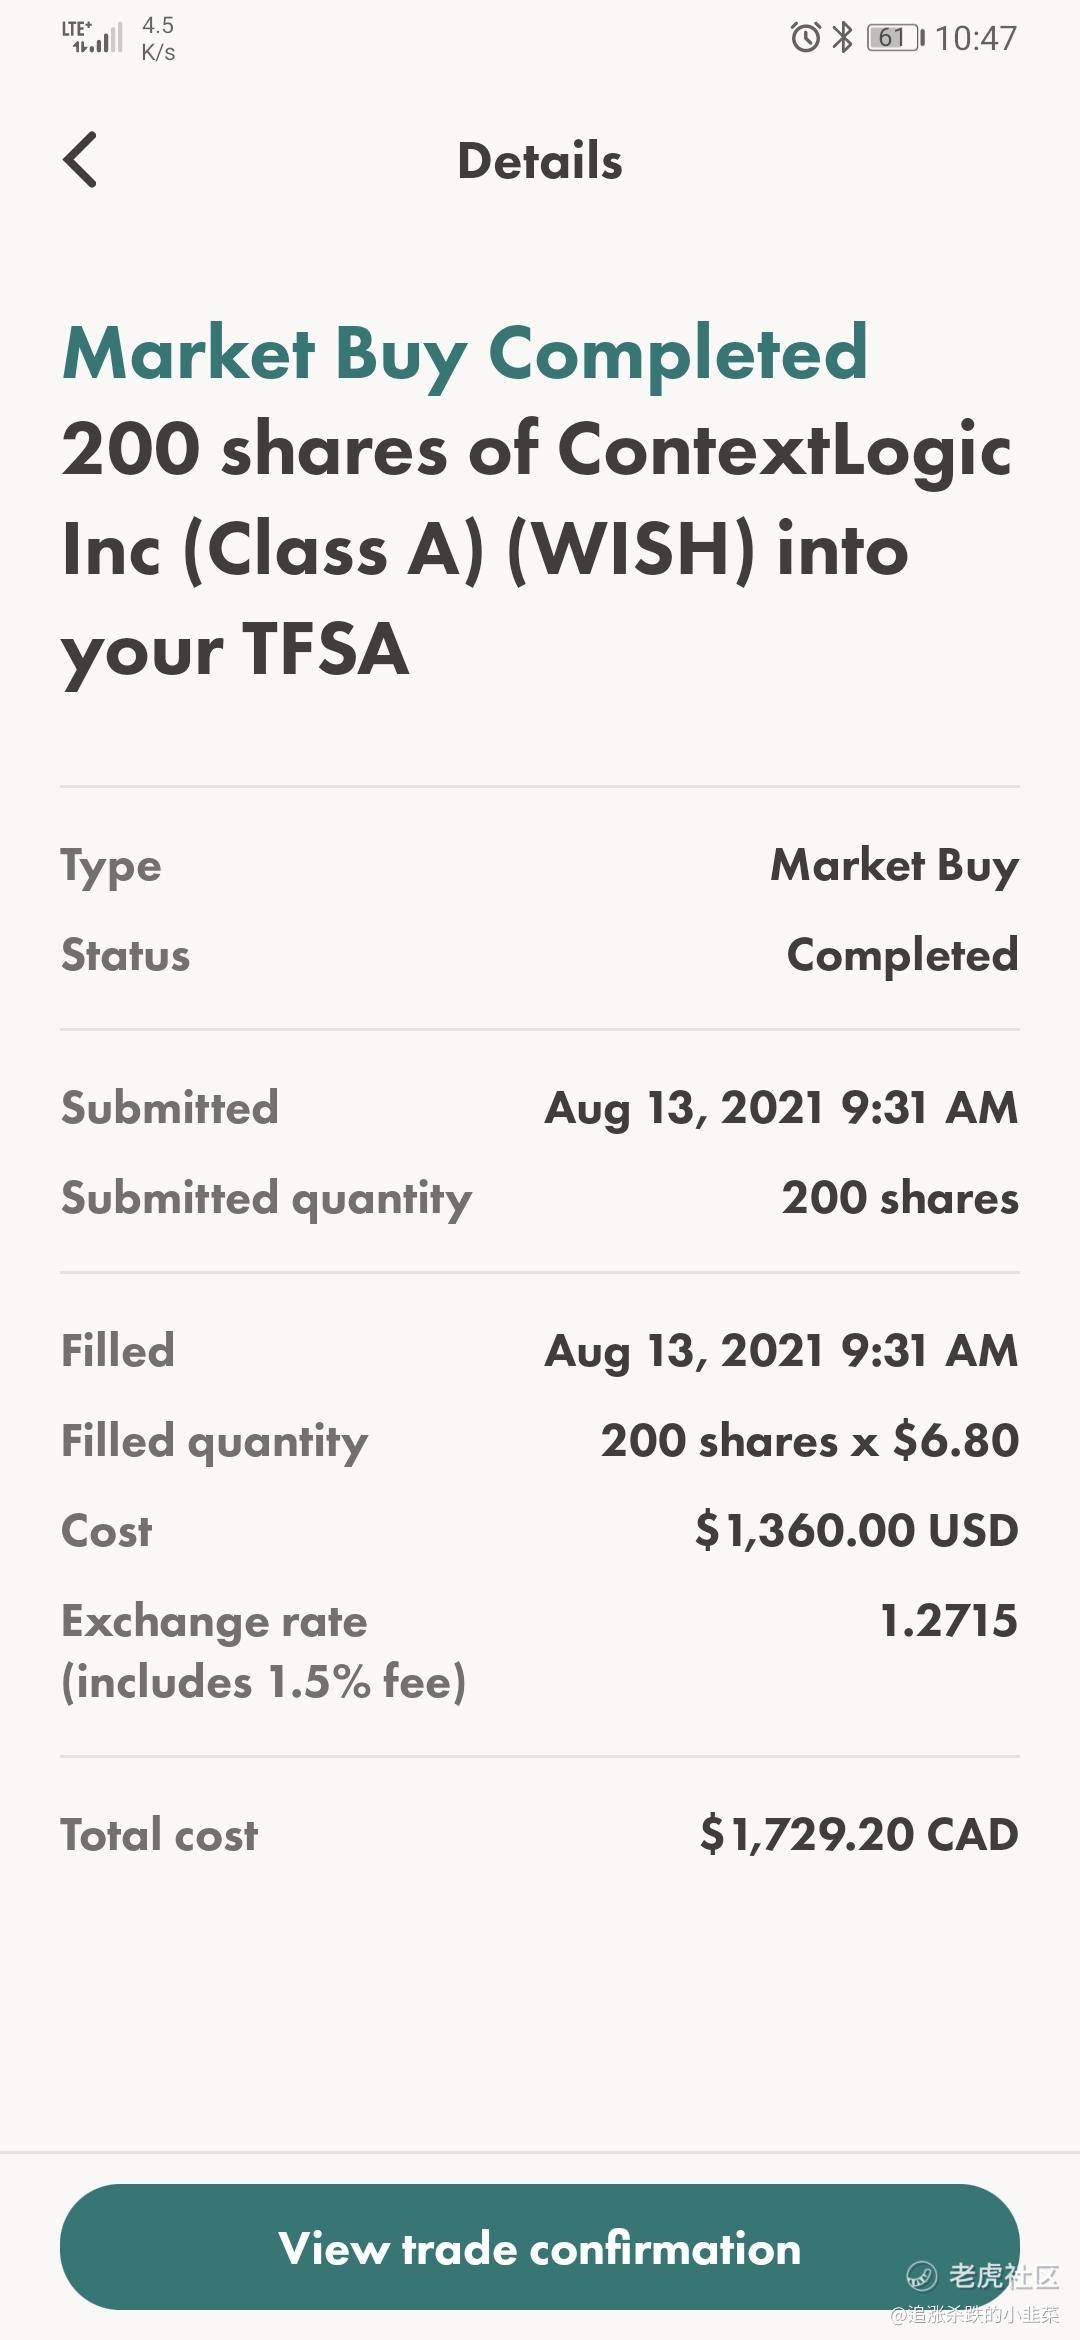Select the Type Market Buy row
Screen dimensions: 1080x2340
click(x=540, y=866)
